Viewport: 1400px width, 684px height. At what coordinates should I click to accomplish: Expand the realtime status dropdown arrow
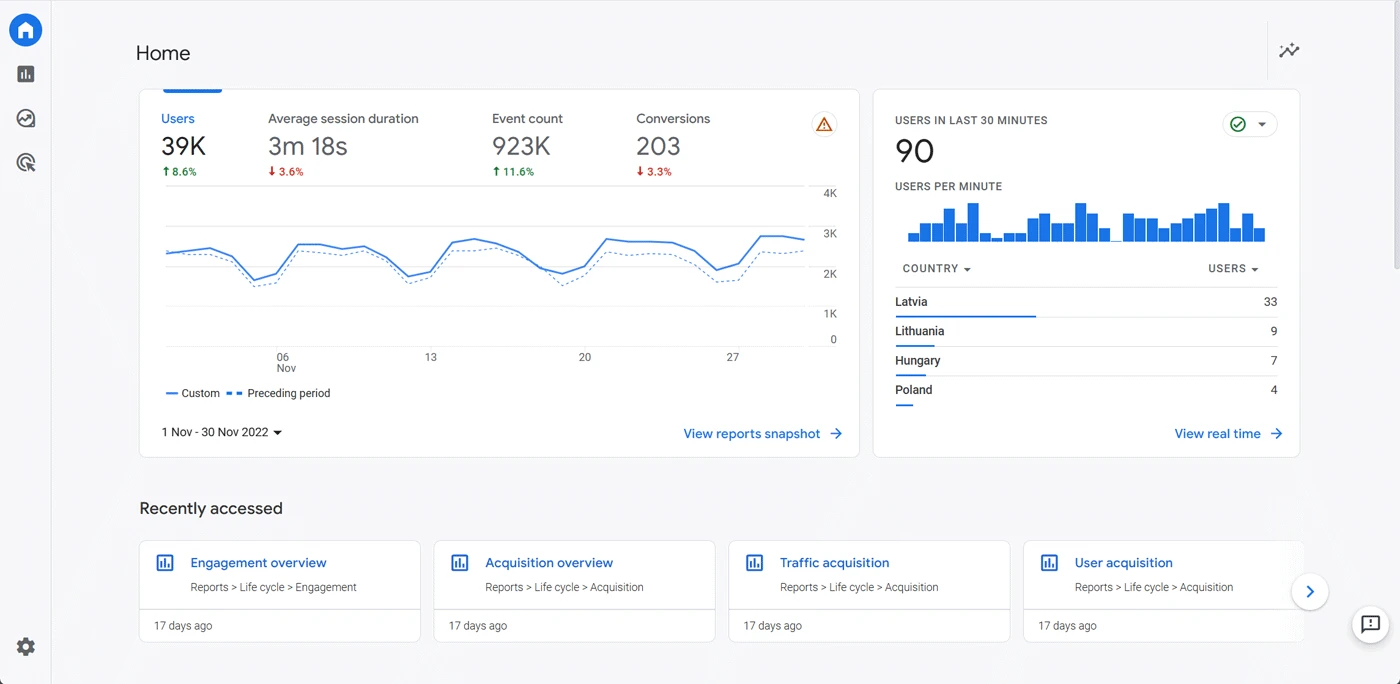1262,125
